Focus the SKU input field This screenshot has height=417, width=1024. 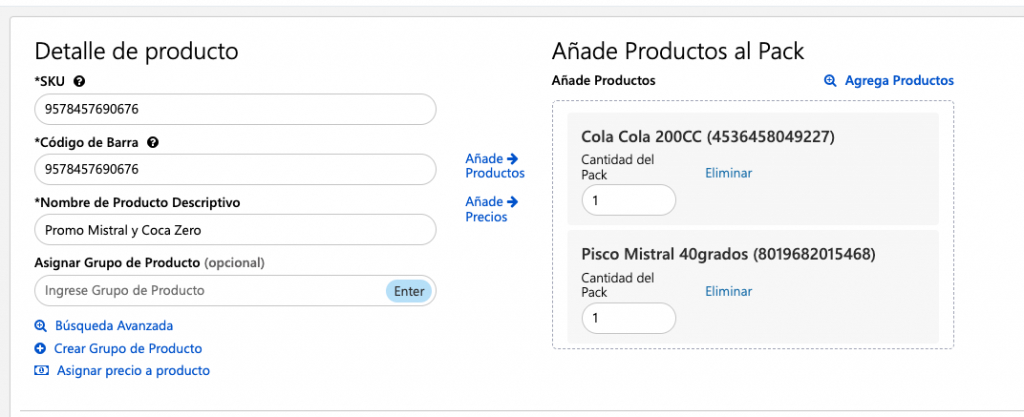235,110
